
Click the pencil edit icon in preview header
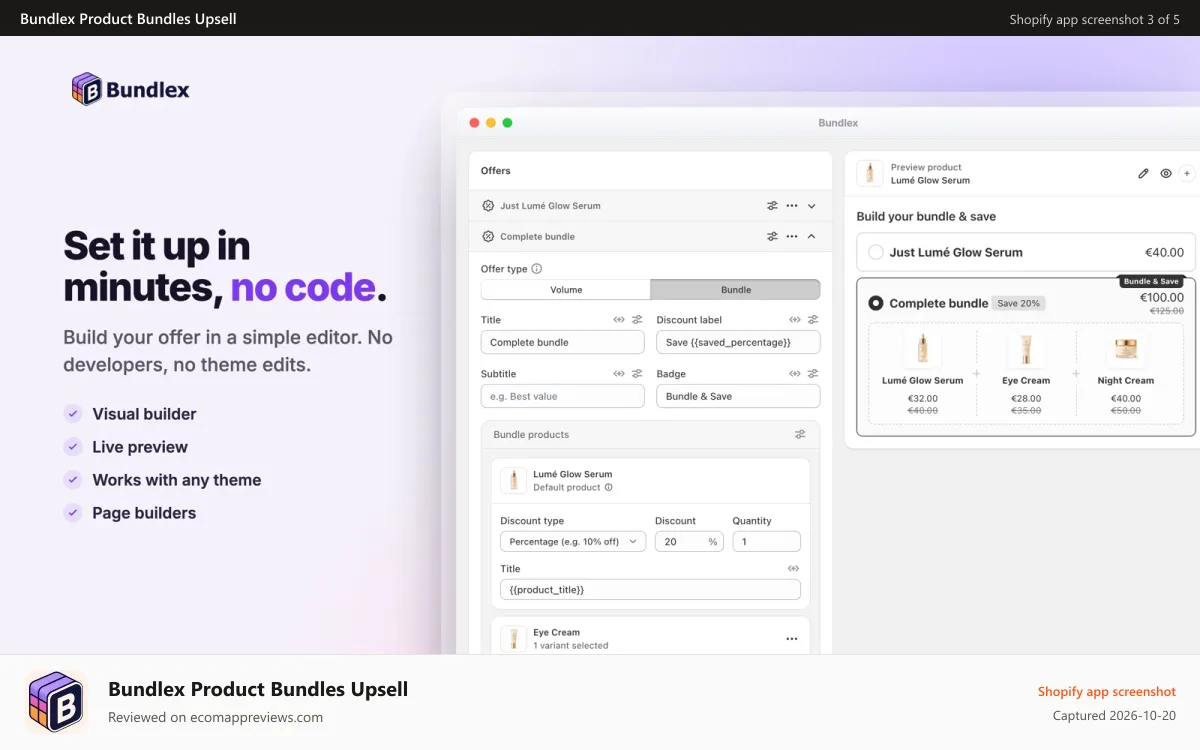click(1144, 173)
